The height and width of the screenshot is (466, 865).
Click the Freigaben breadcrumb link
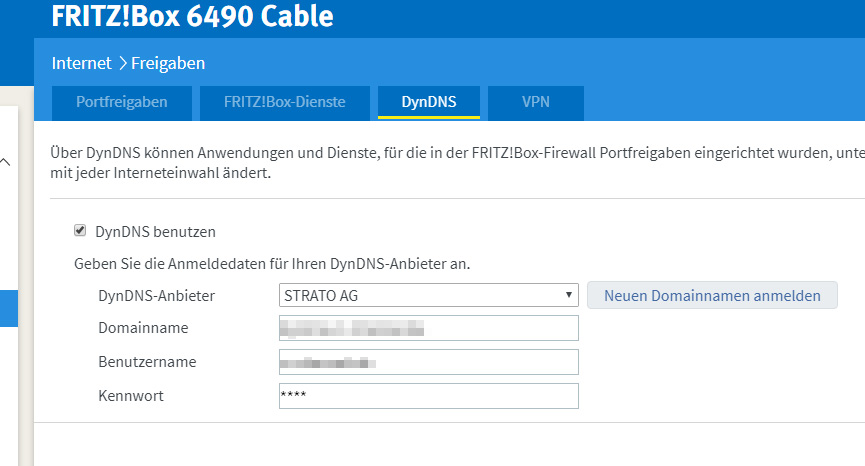170,64
